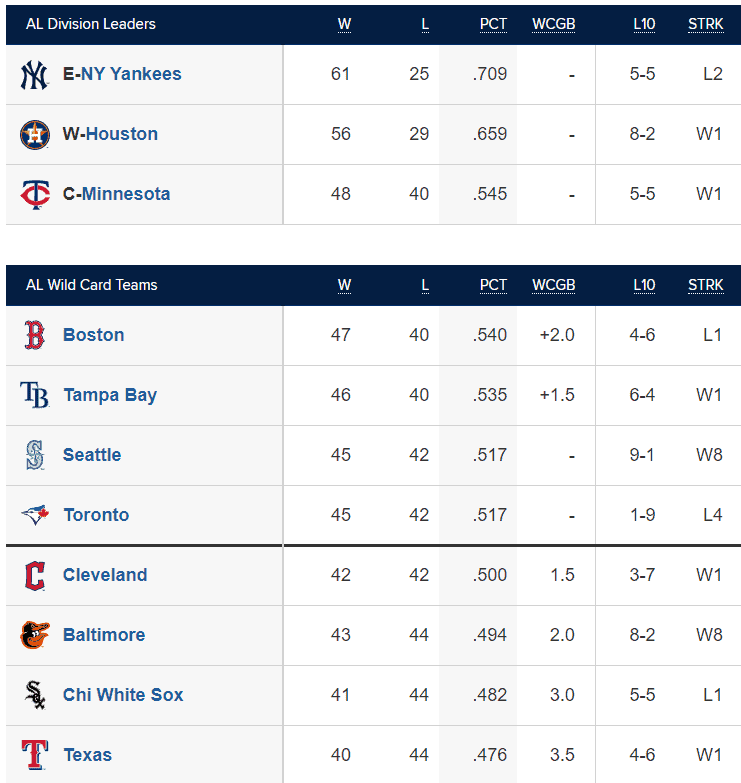741x783 pixels.
Task: Click the NY Yankees team logo
Action: coord(34,75)
